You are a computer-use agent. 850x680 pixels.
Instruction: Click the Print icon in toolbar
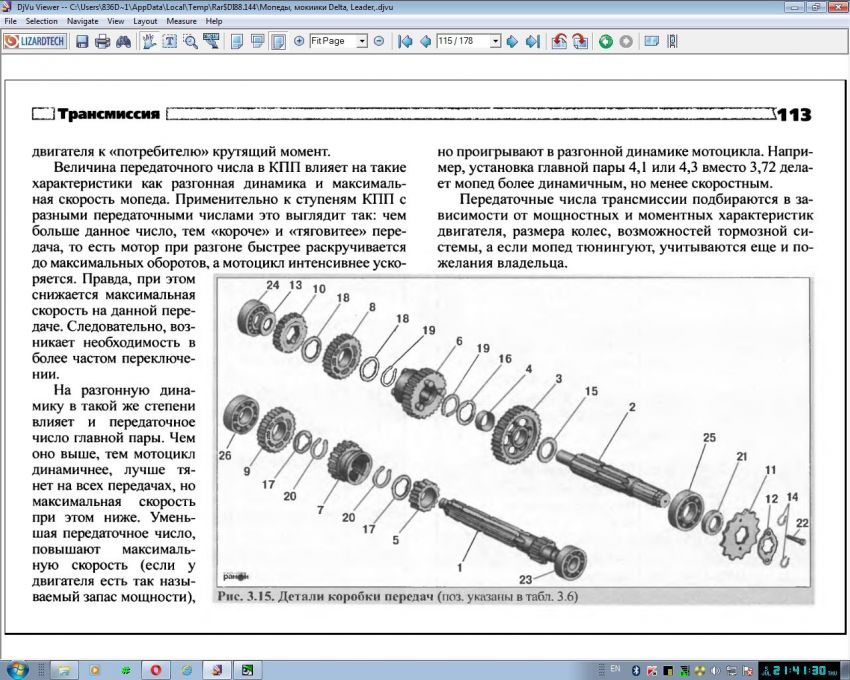pyautogui.click(x=102, y=42)
